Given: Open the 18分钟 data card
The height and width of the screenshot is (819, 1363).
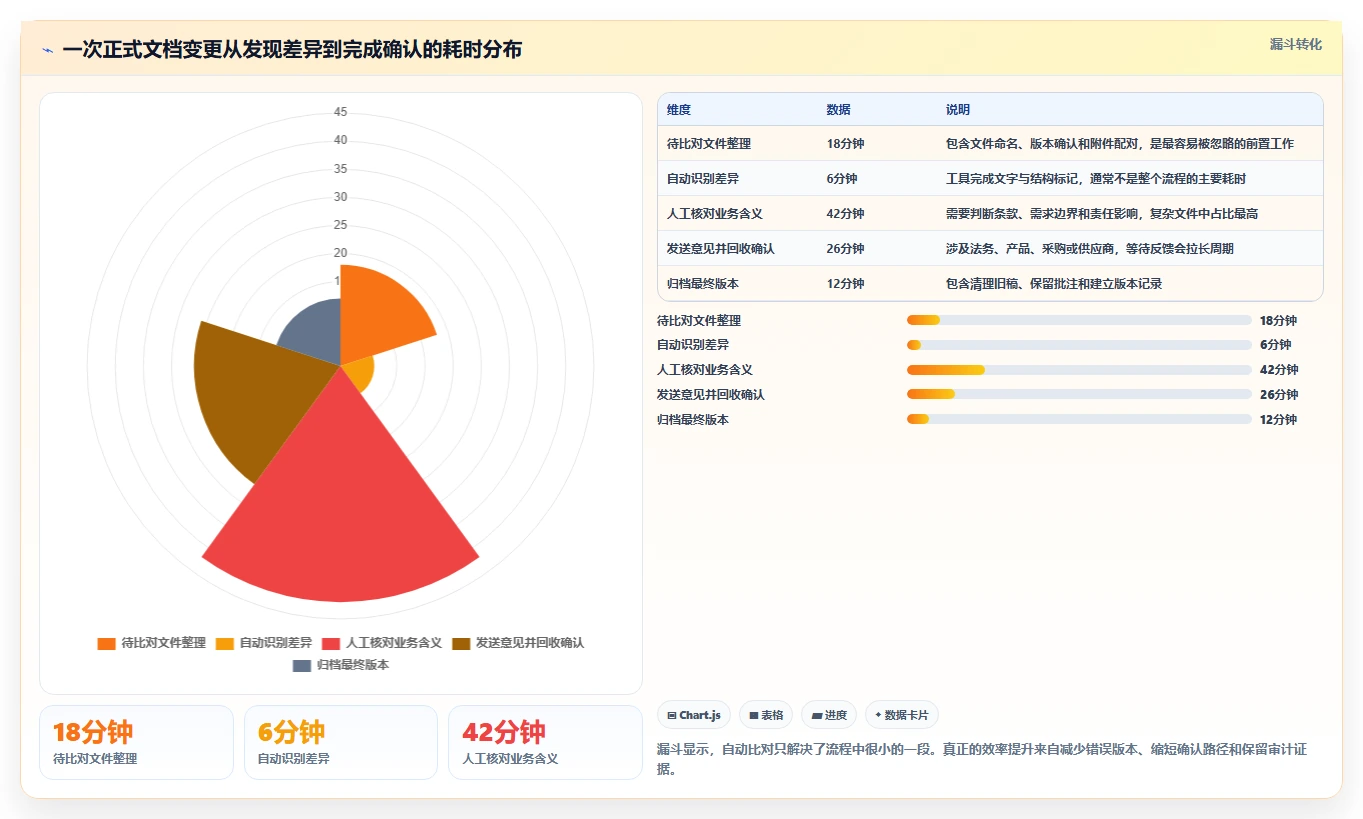Looking at the screenshot, I should (x=136, y=742).
